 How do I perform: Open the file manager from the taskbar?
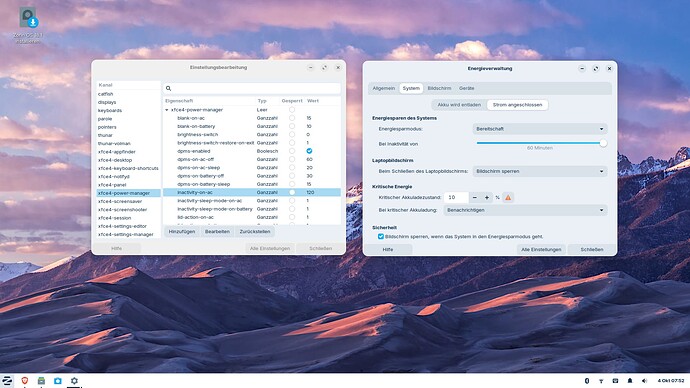pos(41,381)
